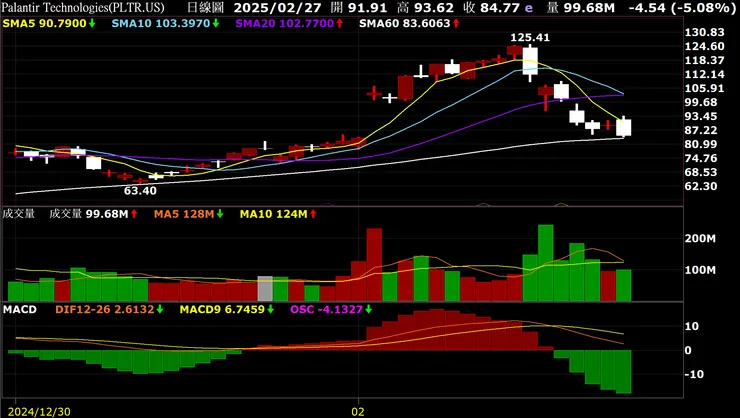Click the 2024/12/30 date axis label

(x=39, y=412)
